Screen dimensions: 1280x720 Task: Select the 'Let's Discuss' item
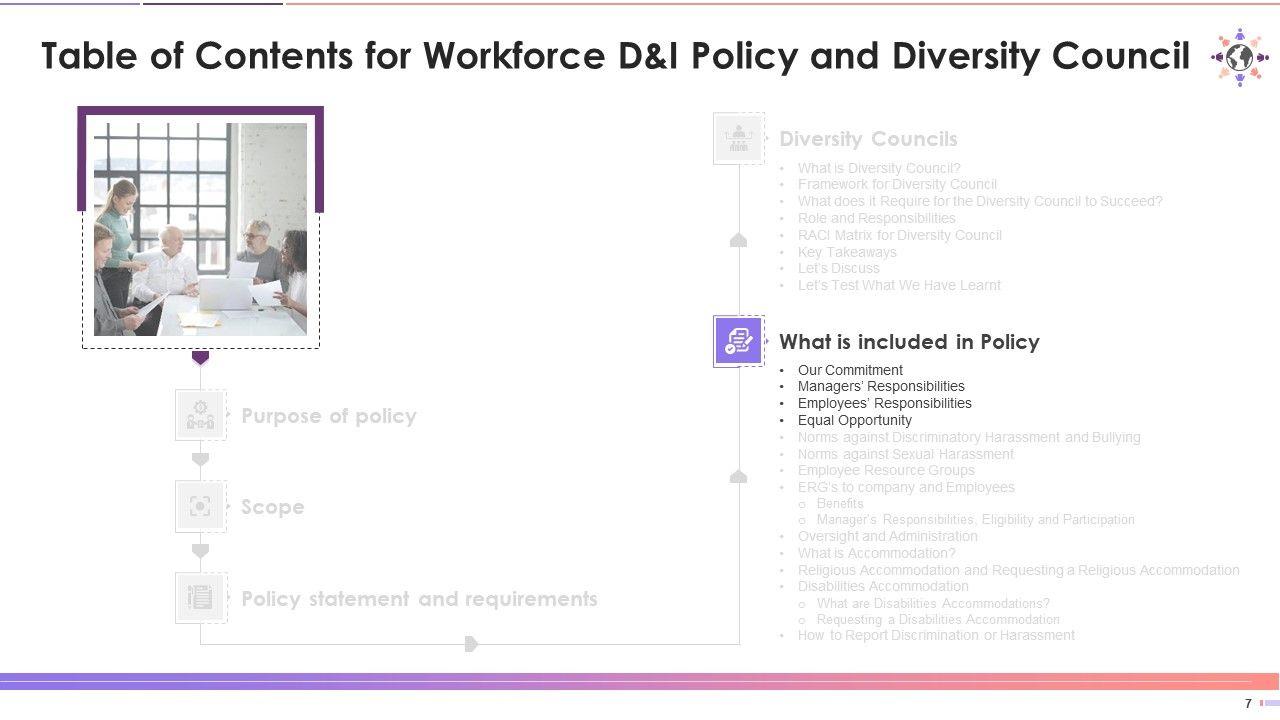pyautogui.click(x=839, y=268)
